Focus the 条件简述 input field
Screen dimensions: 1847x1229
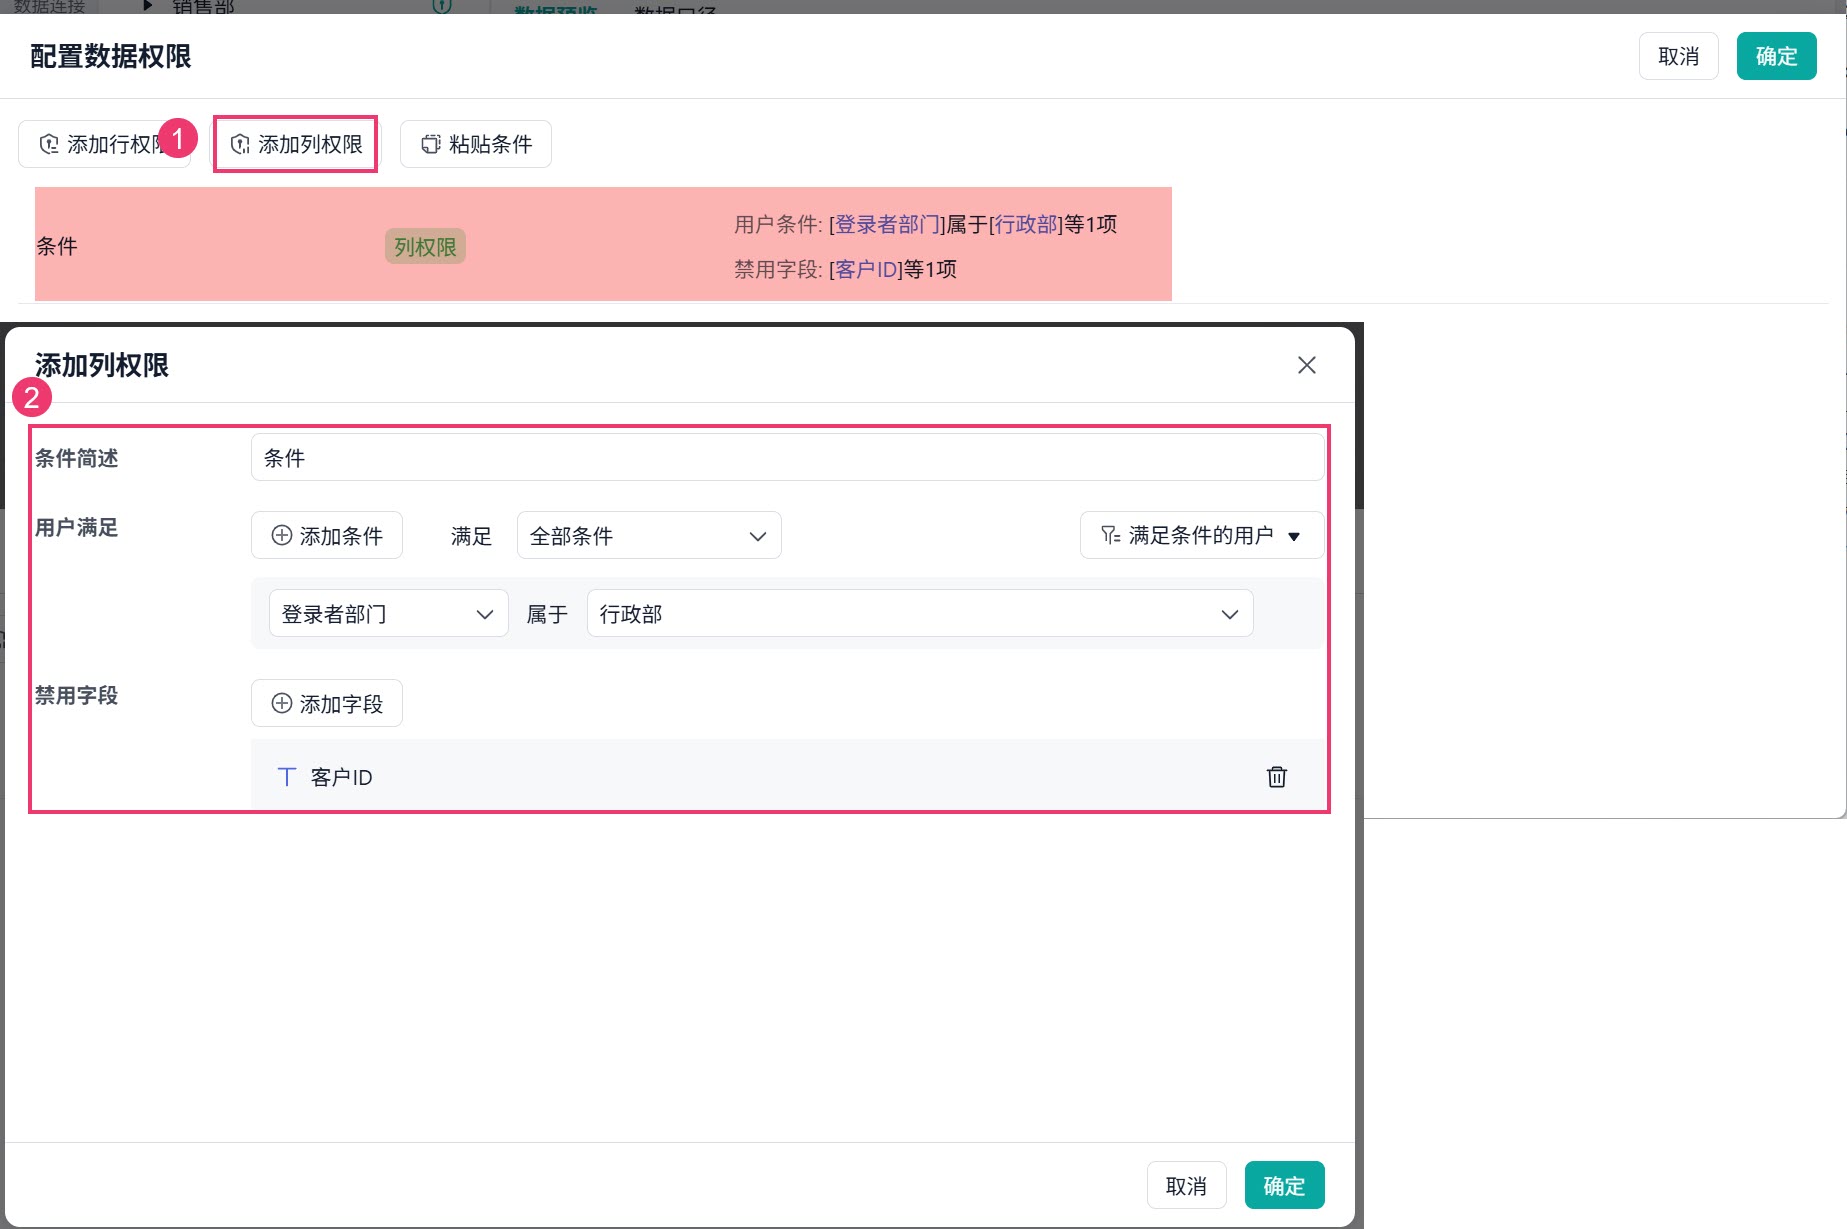pyautogui.click(x=787, y=457)
